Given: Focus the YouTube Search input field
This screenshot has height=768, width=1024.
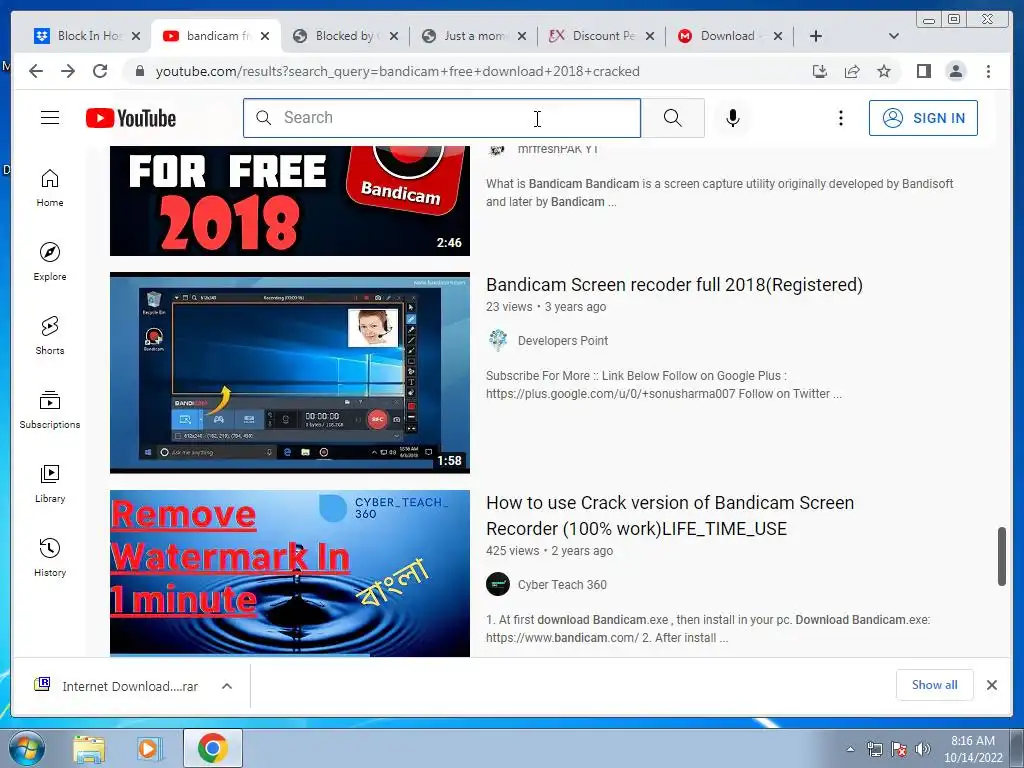Looking at the screenshot, I should point(442,118).
